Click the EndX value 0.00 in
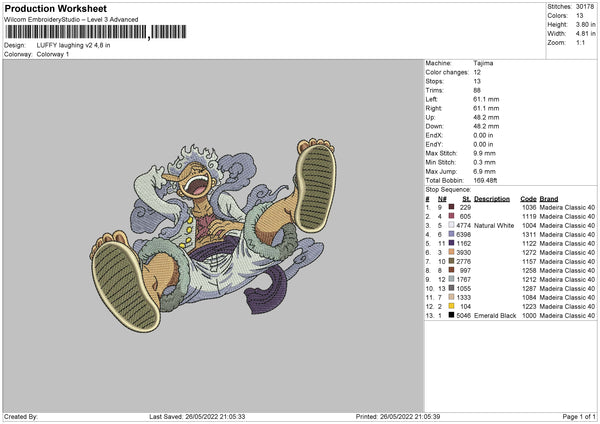The image size is (600, 424). pos(483,135)
